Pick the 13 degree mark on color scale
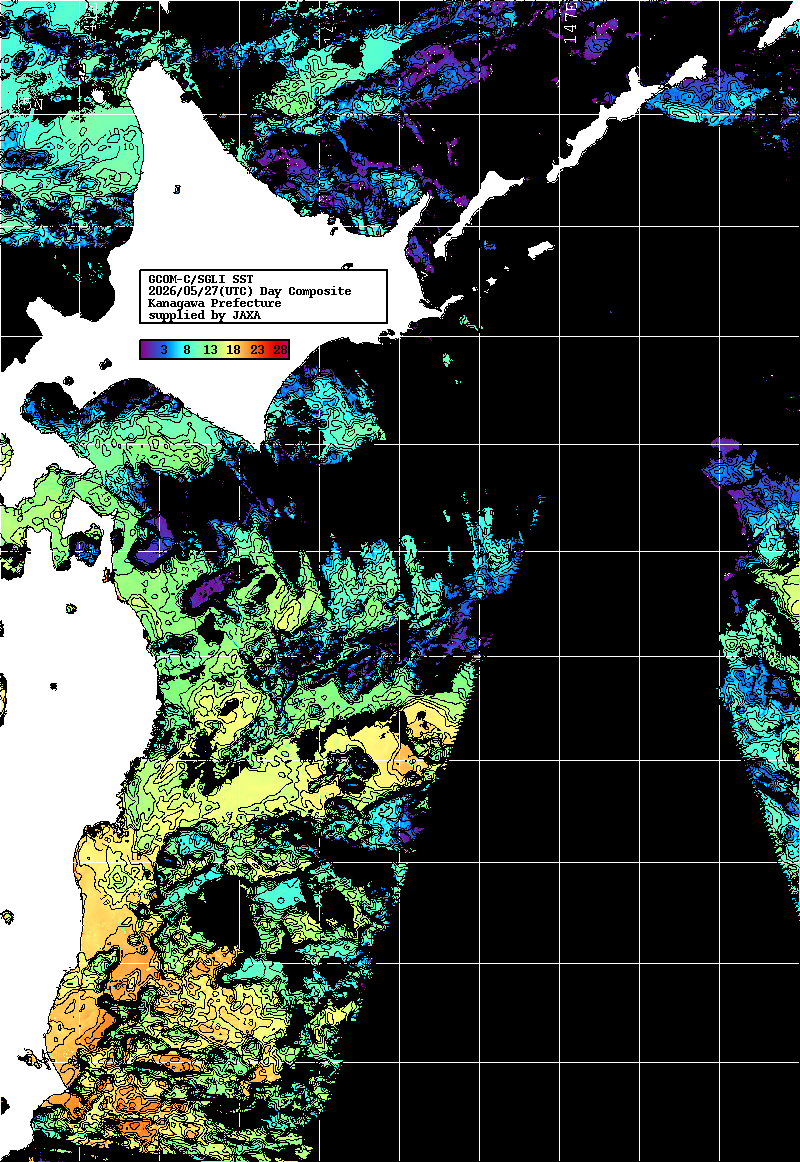Viewport: 800px width, 1162px height. click(x=210, y=350)
